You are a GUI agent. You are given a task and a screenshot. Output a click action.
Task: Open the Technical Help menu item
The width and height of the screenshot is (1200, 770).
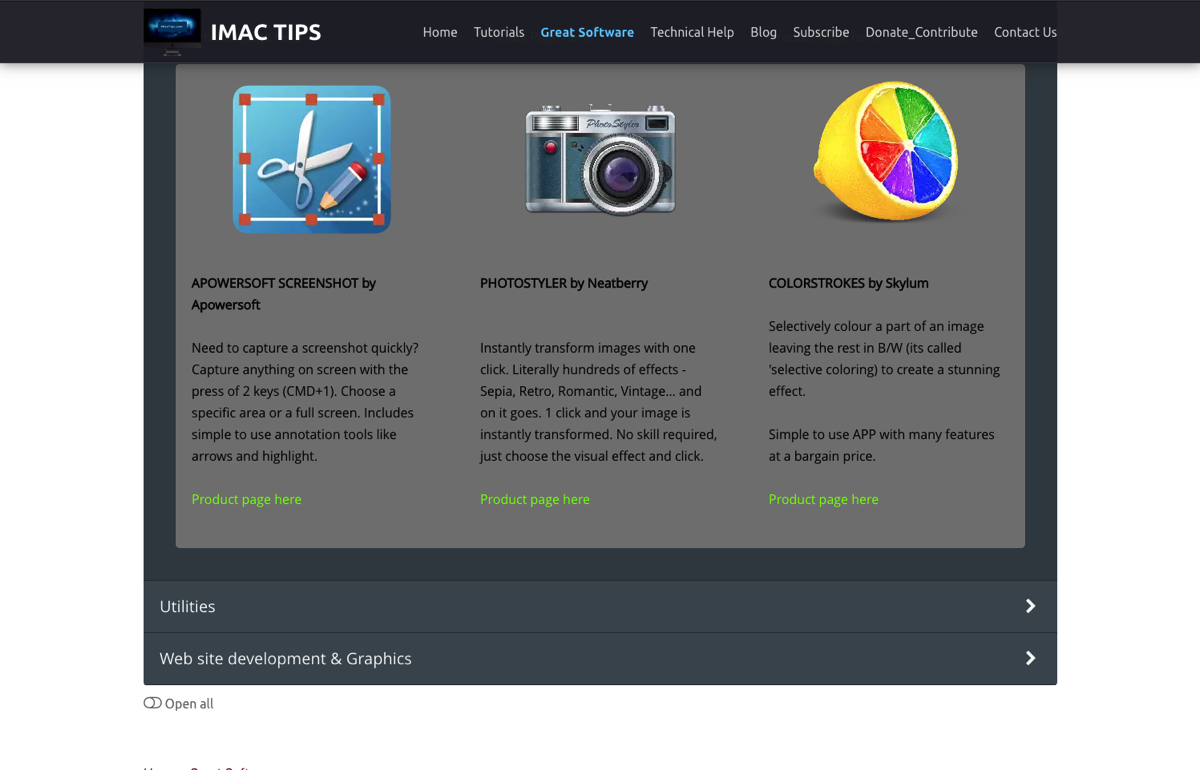click(692, 32)
